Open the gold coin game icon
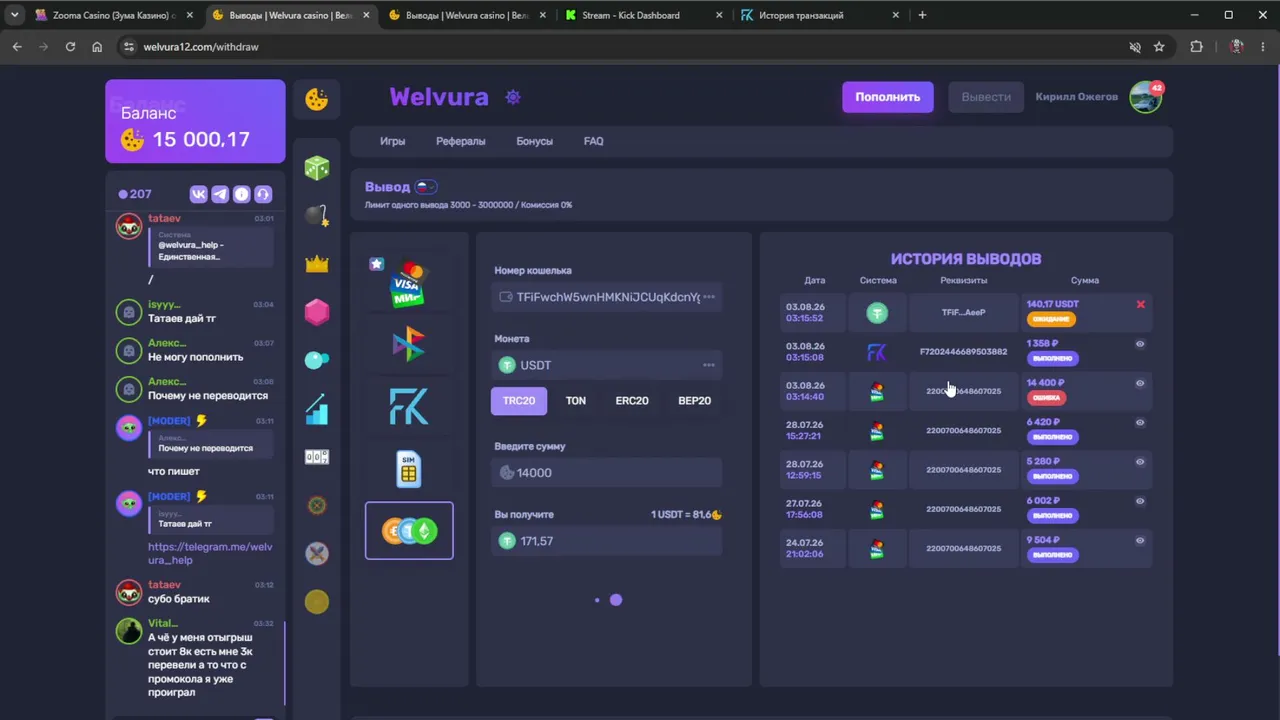Viewport: 1280px width, 720px height. pos(317,601)
